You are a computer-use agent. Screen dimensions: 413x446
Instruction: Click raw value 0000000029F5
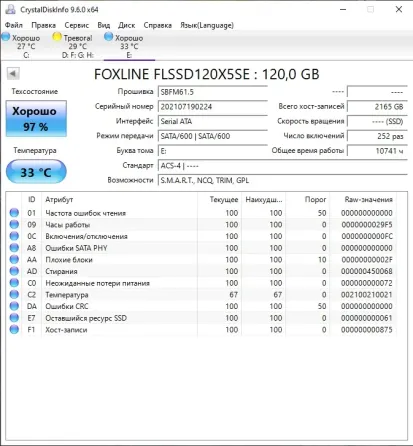(367, 225)
